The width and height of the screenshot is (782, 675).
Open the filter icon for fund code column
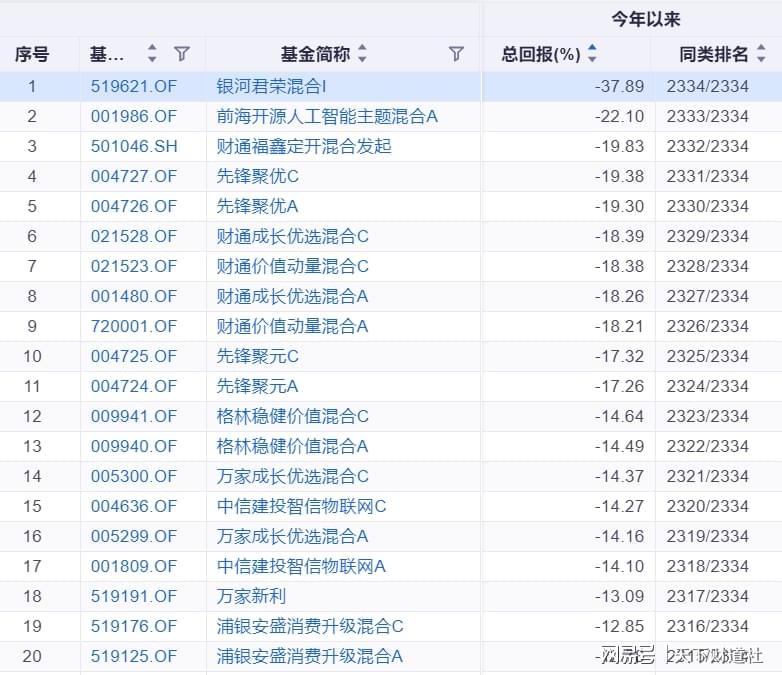[182, 54]
